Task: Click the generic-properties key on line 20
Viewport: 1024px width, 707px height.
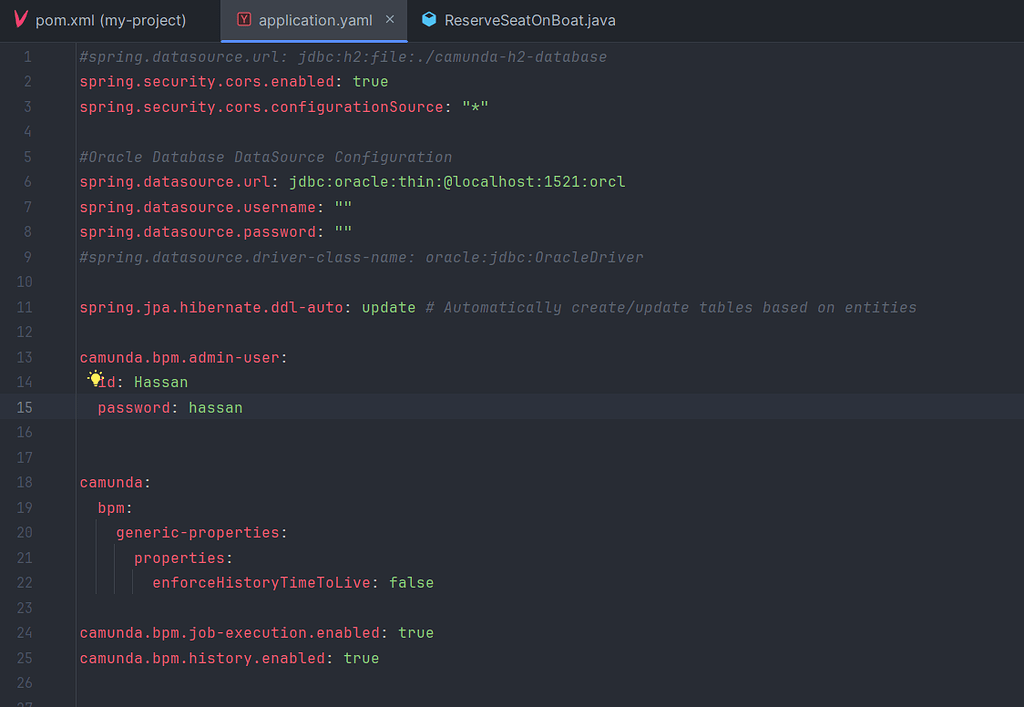Action: tap(198, 533)
